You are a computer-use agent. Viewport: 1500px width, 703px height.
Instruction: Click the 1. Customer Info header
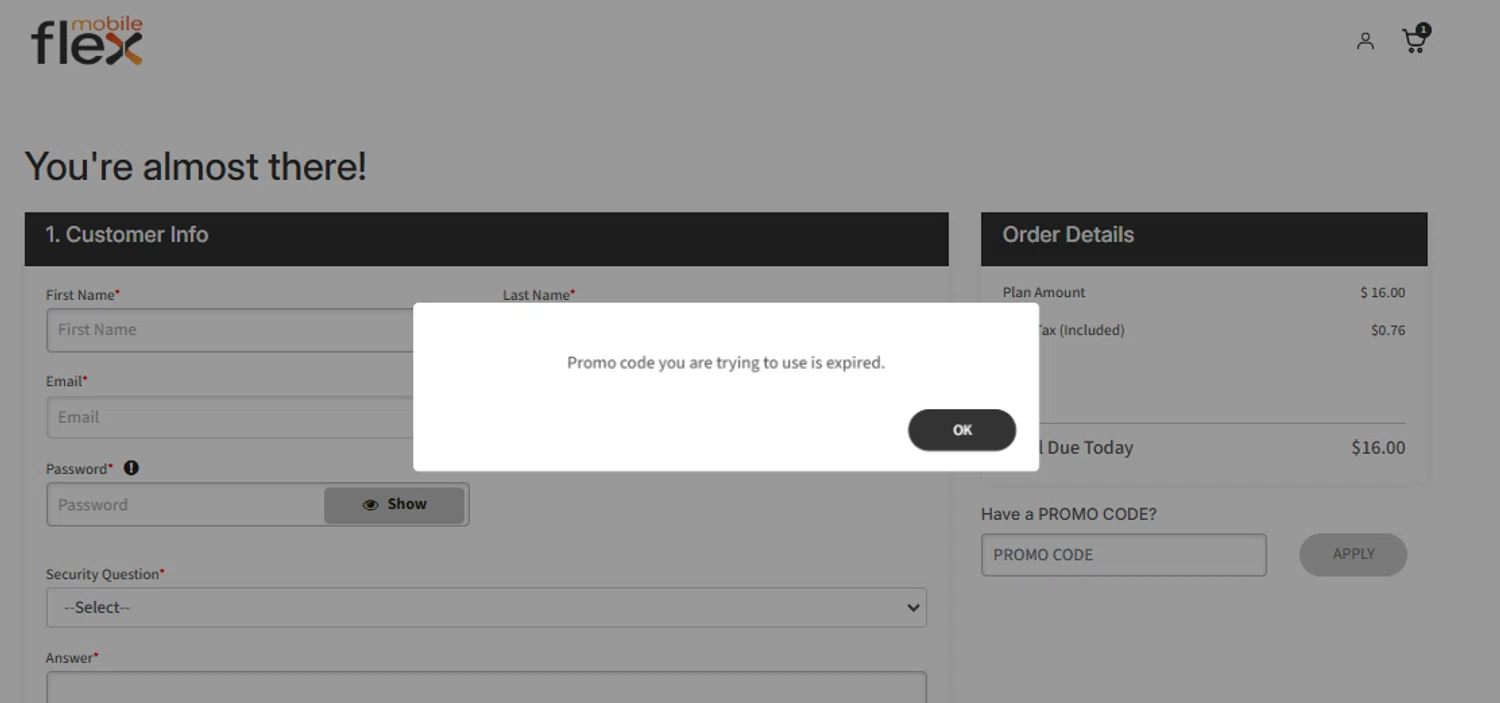tap(486, 239)
